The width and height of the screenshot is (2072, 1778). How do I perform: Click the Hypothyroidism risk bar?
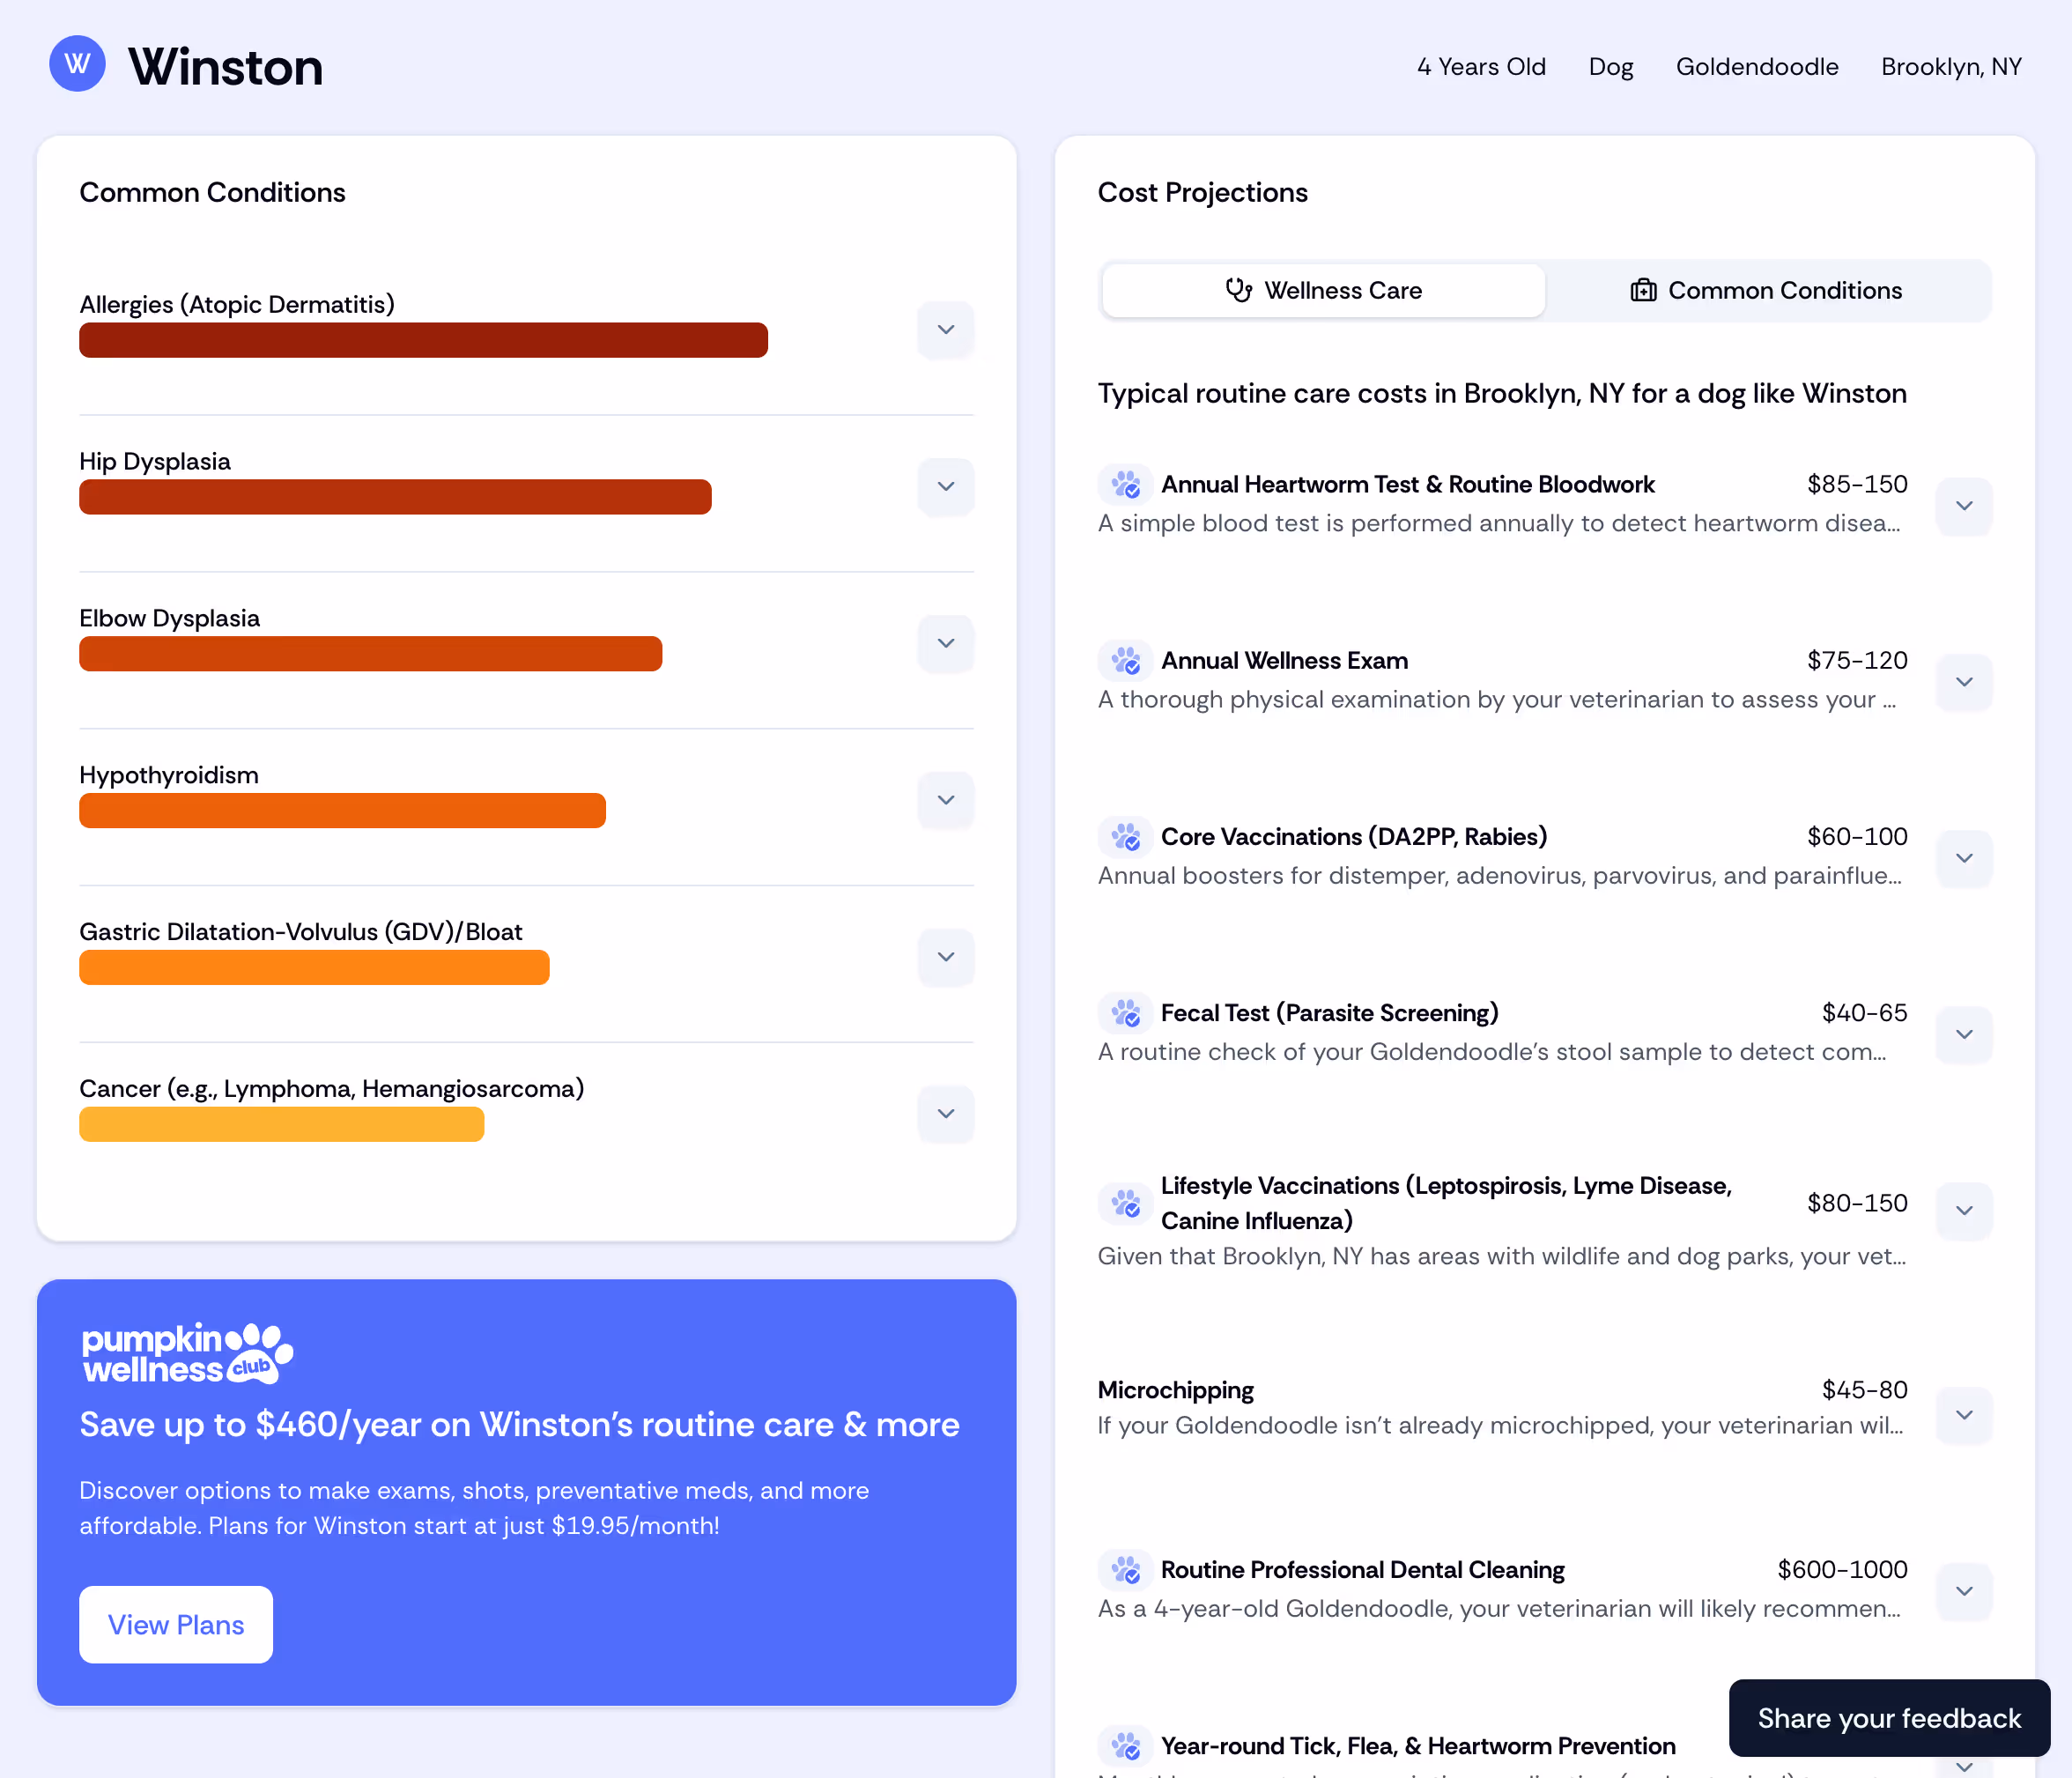pos(342,810)
